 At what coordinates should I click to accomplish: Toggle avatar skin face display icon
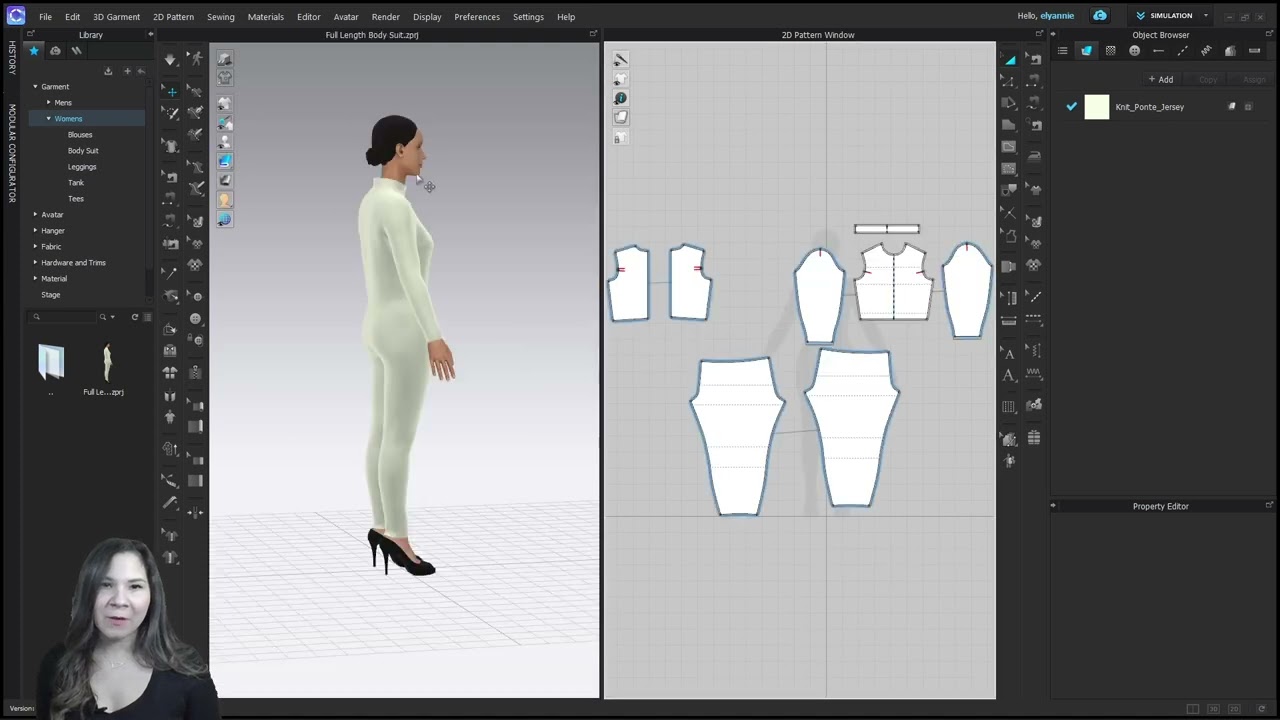[224, 200]
